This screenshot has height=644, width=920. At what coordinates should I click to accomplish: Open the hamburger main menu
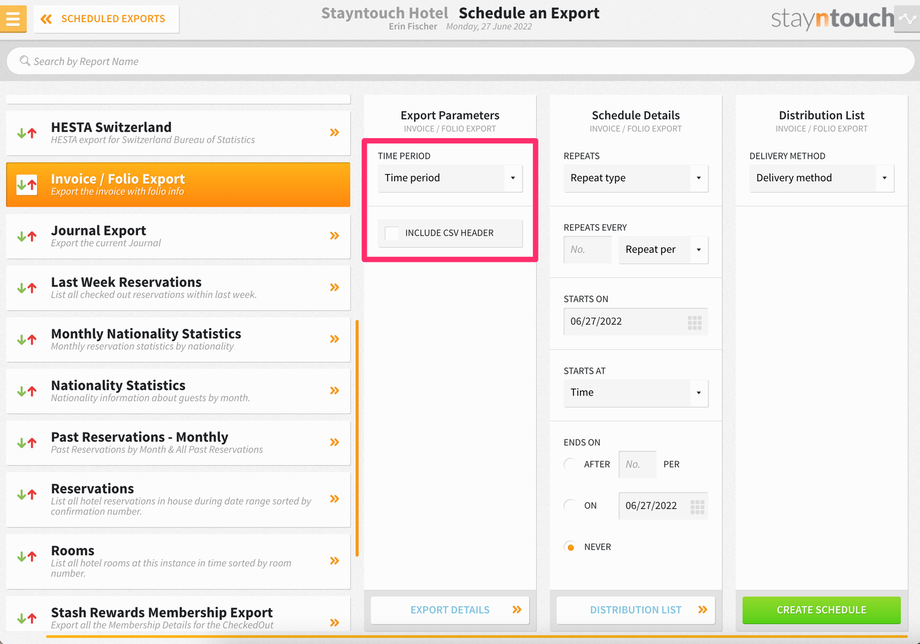click(12, 18)
